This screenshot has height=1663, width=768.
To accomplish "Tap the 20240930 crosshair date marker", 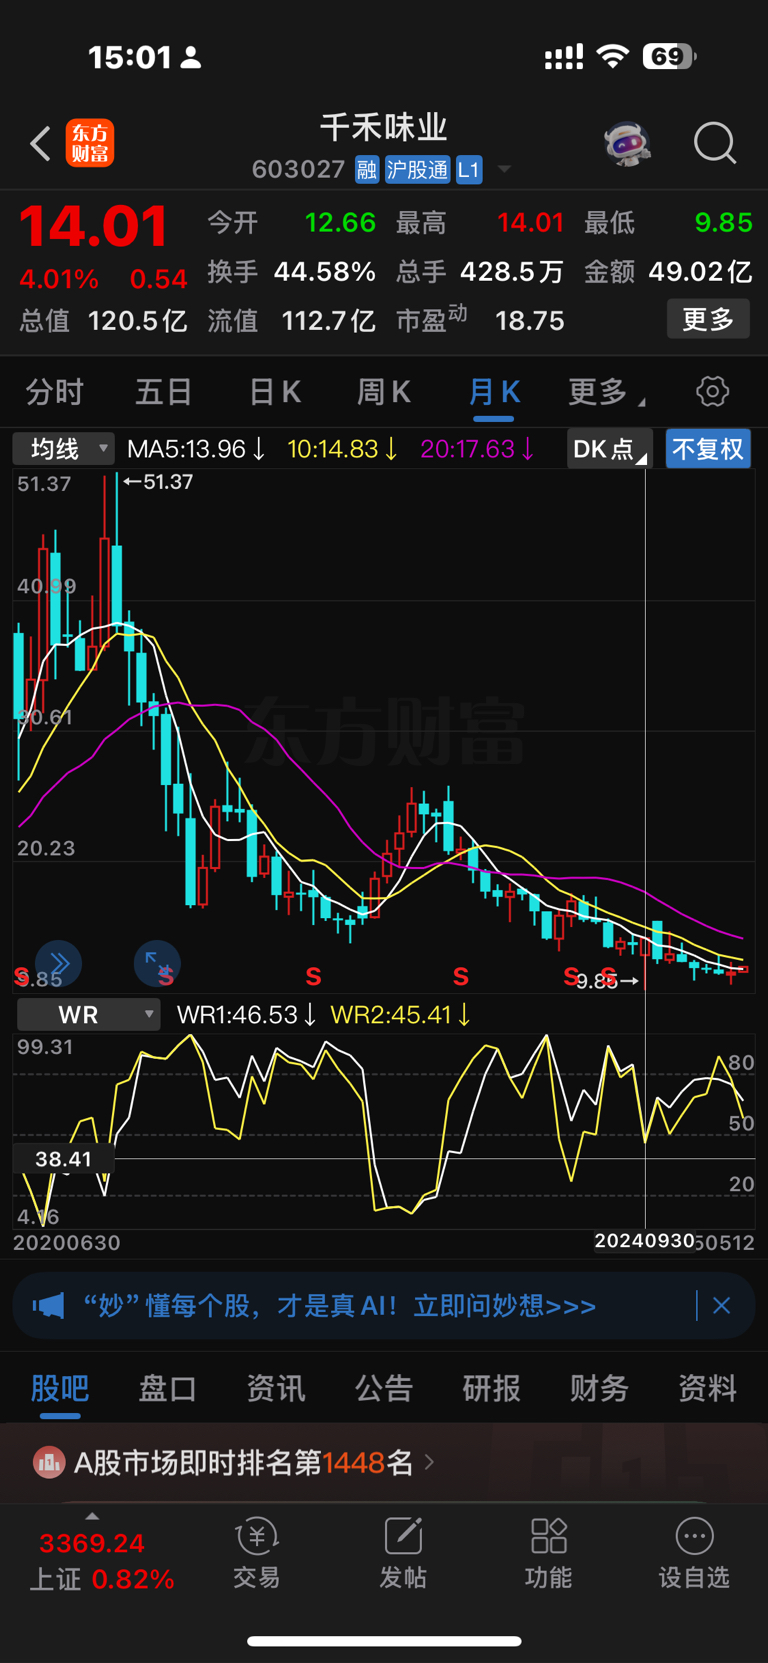I will (645, 1241).
